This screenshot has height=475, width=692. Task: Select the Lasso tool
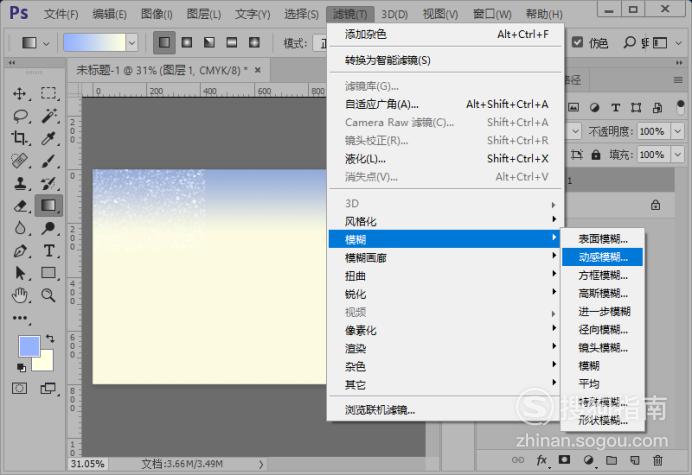coord(20,116)
